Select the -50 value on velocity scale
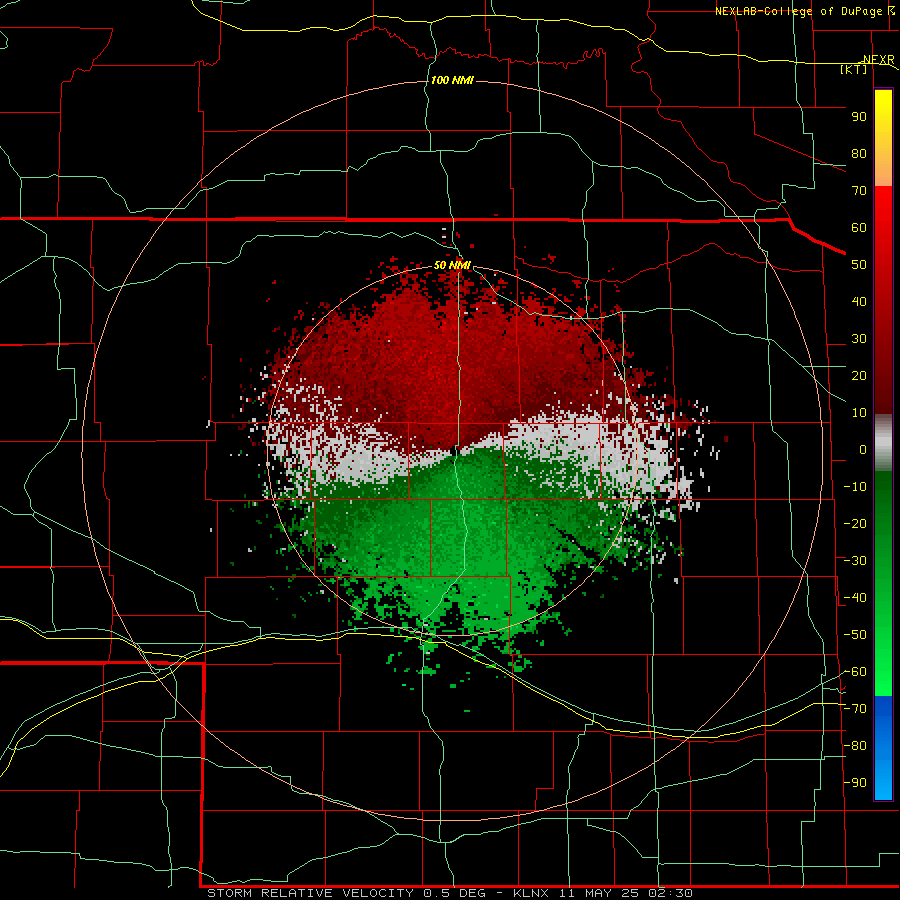Image resolution: width=900 pixels, height=900 pixels. pyautogui.click(x=855, y=635)
